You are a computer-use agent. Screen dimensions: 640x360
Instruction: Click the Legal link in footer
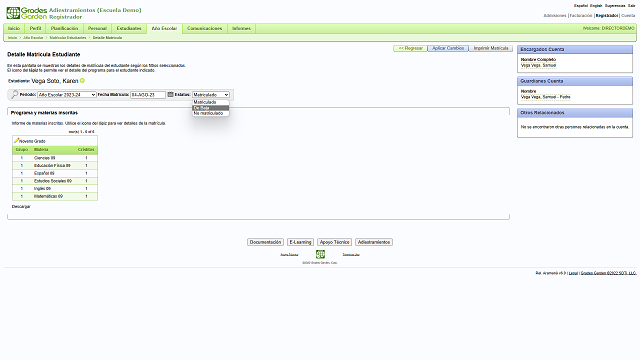point(573,273)
